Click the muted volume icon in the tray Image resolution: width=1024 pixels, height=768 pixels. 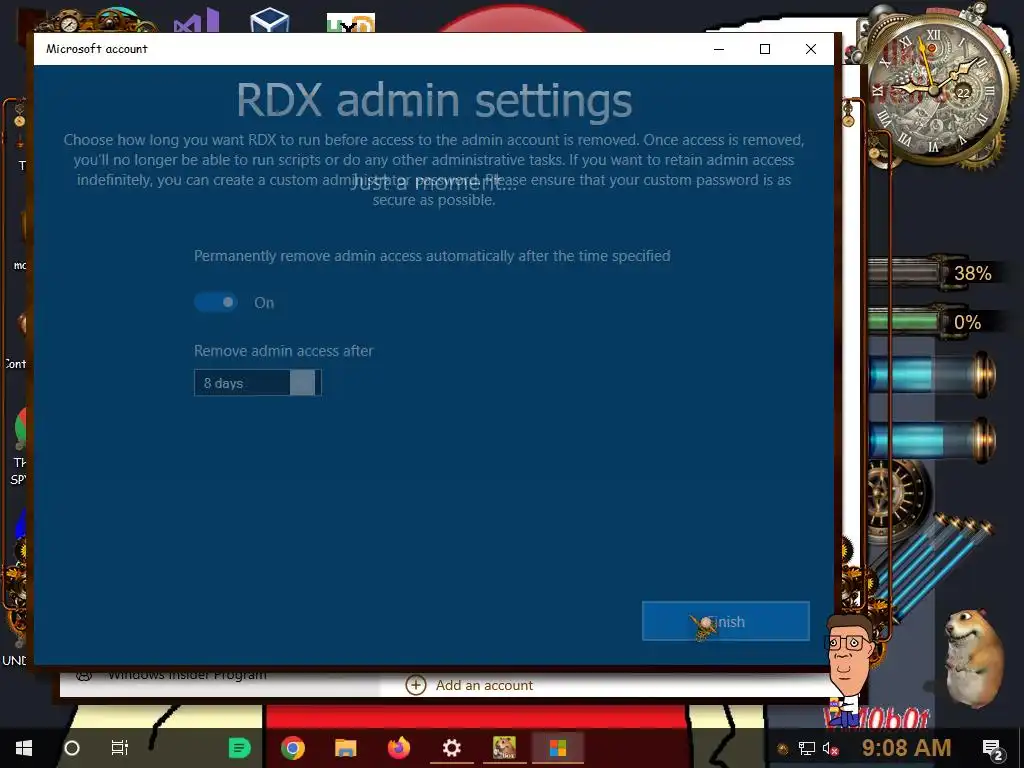coord(830,748)
